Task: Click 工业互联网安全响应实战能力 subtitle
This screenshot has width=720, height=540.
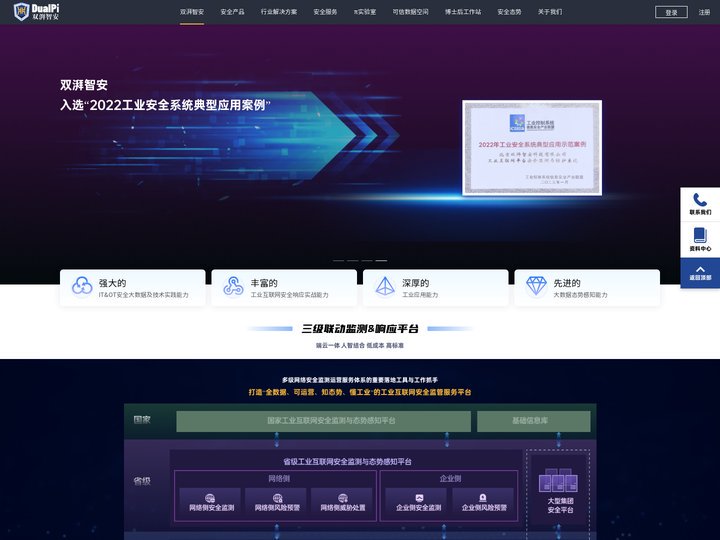Action: 289,295
